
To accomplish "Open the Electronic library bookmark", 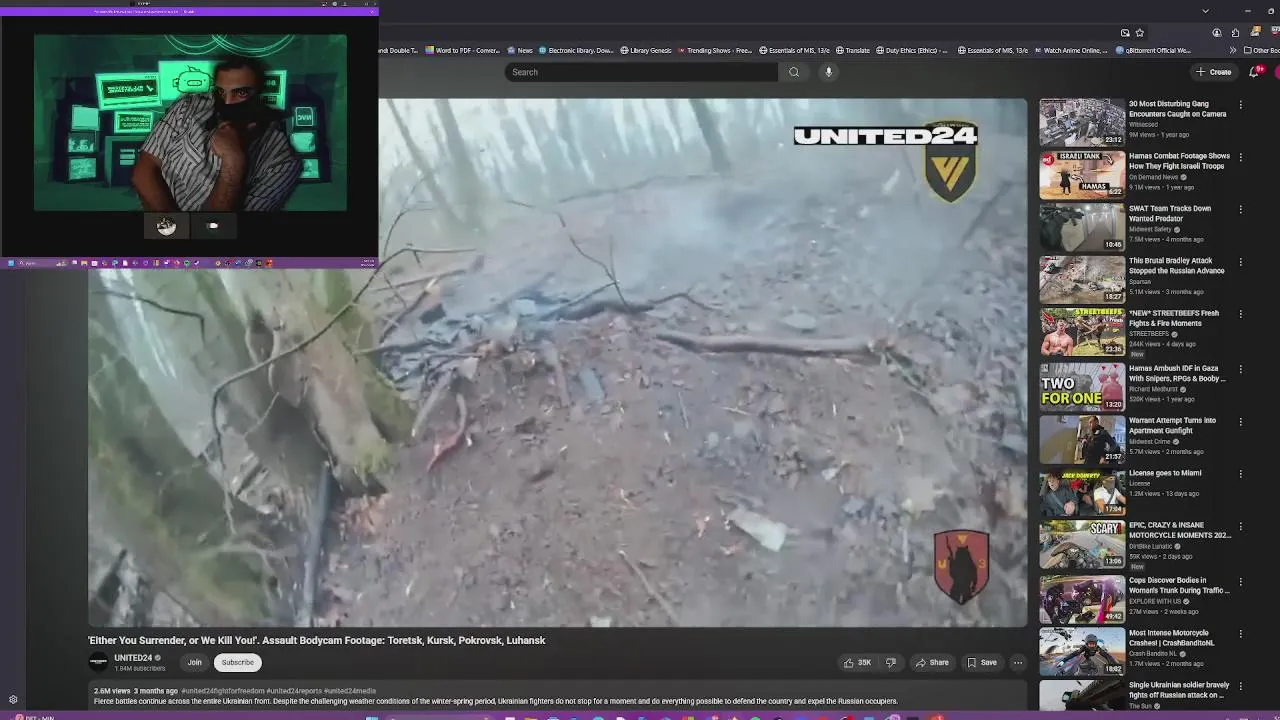I will tap(576, 50).
